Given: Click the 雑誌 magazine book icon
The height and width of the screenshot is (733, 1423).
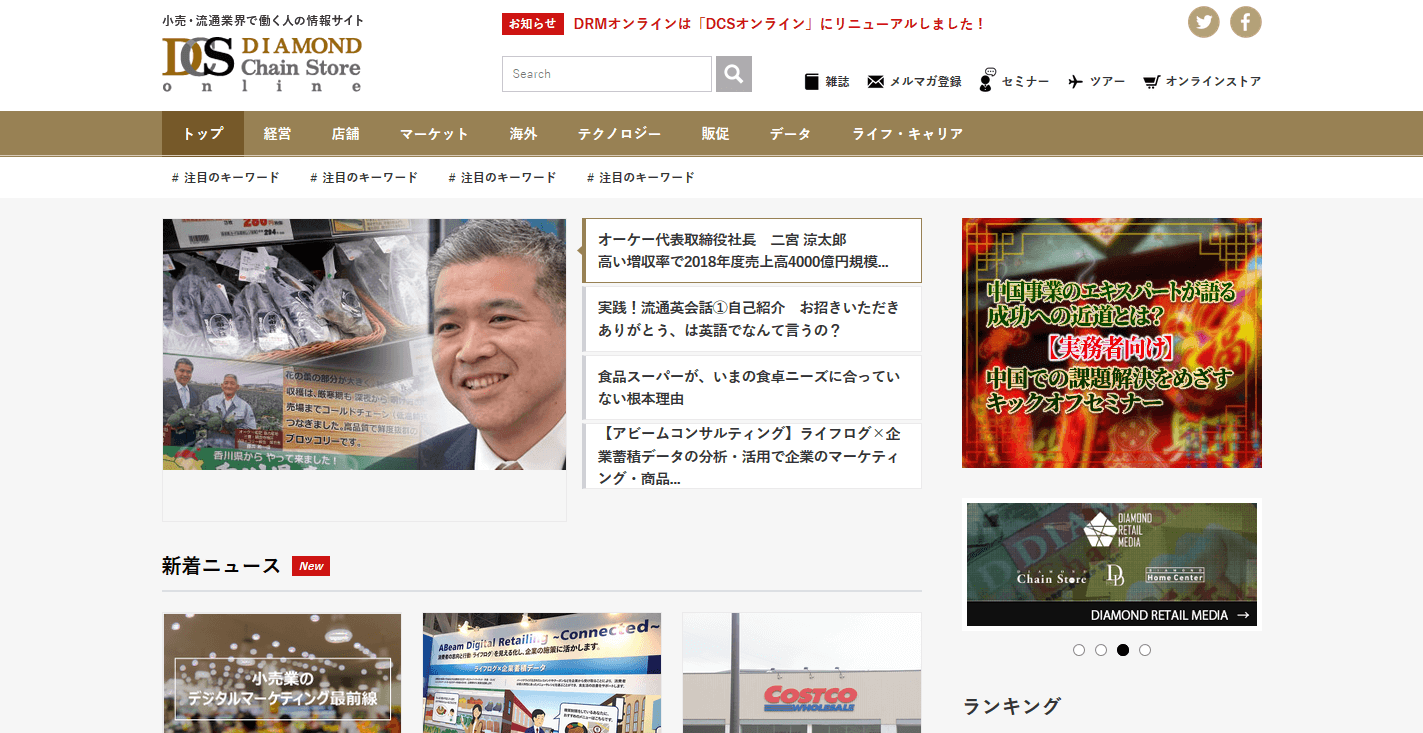Looking at the screenshot, I should point(812,82).
